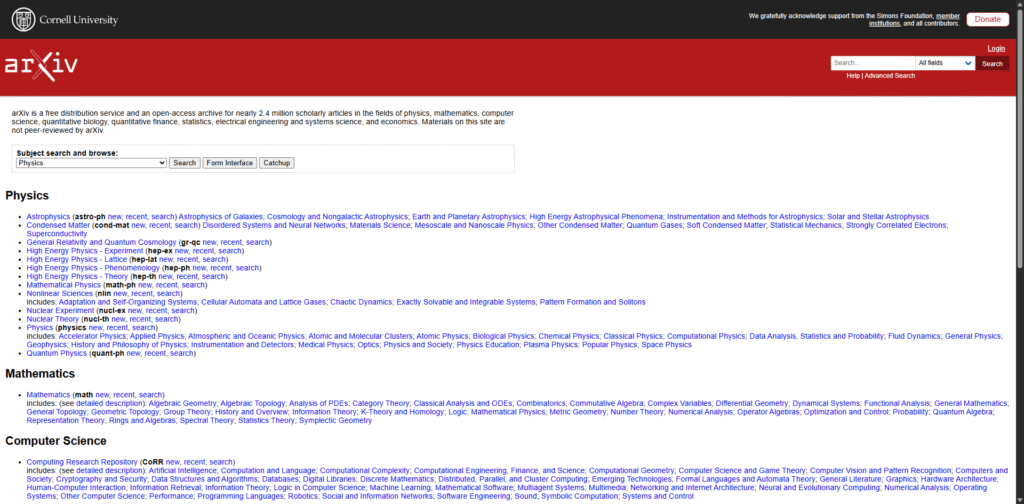Expand the Physics subject dropdown
The image size is (1024, 504).
point(91,163)
